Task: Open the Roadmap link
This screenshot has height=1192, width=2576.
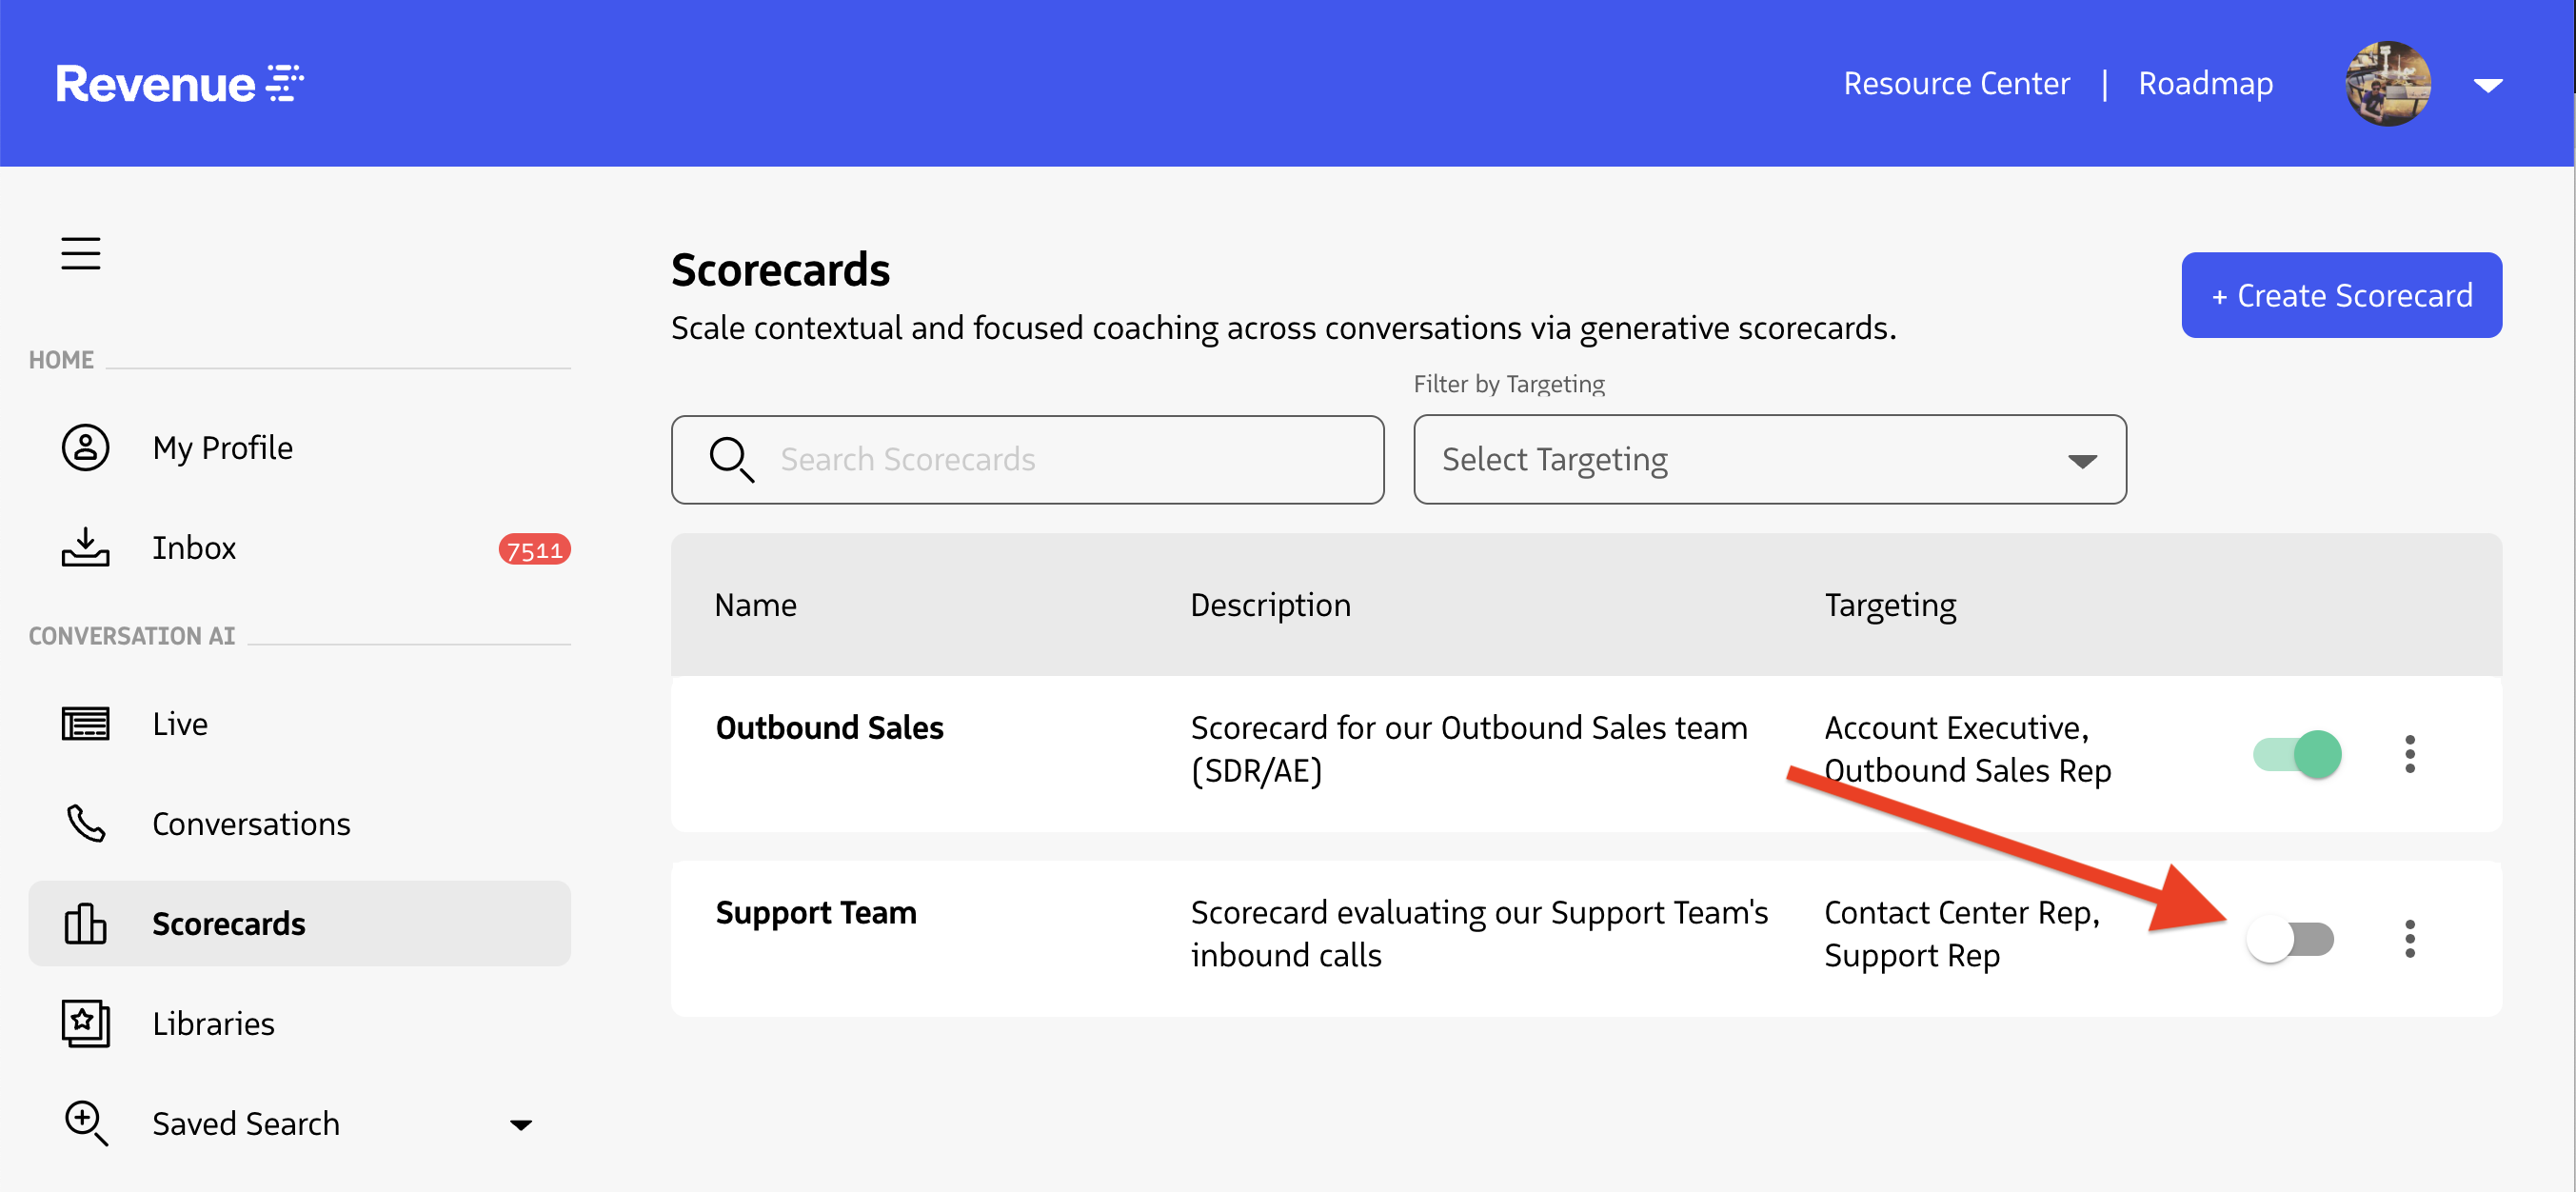Action: [2204, 83]
